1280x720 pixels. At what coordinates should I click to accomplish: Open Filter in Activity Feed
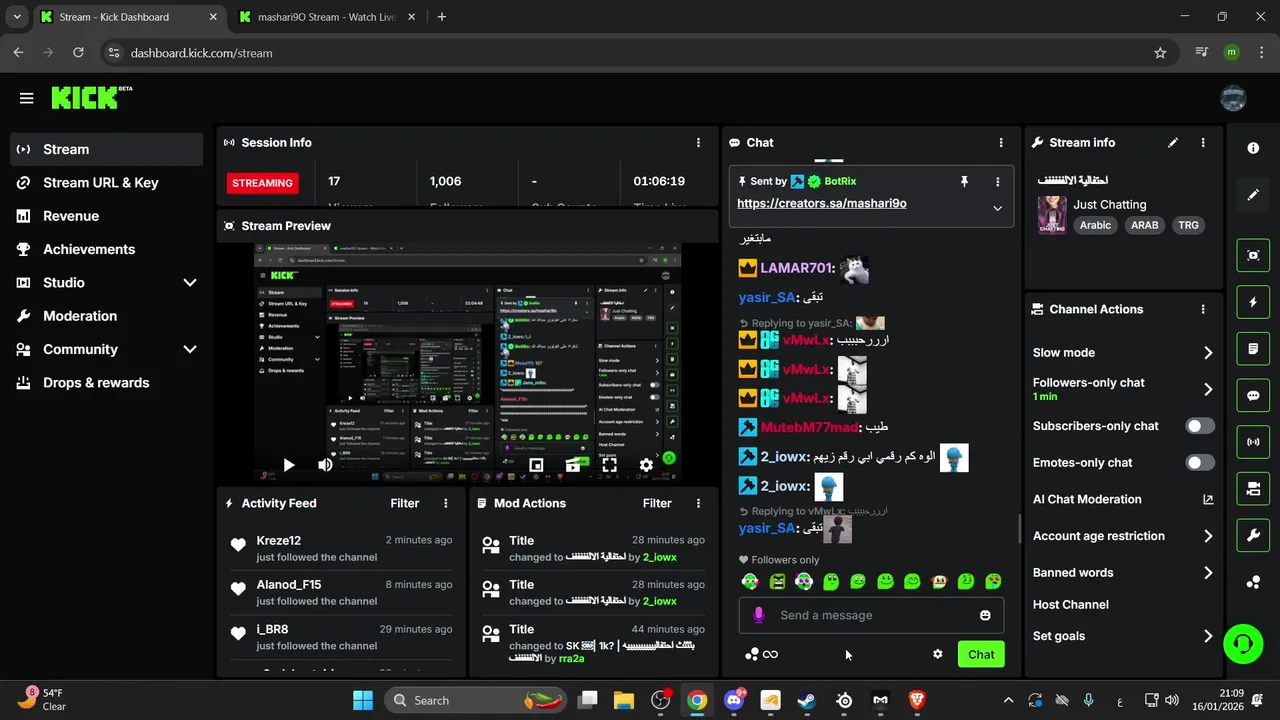point(405,503)
